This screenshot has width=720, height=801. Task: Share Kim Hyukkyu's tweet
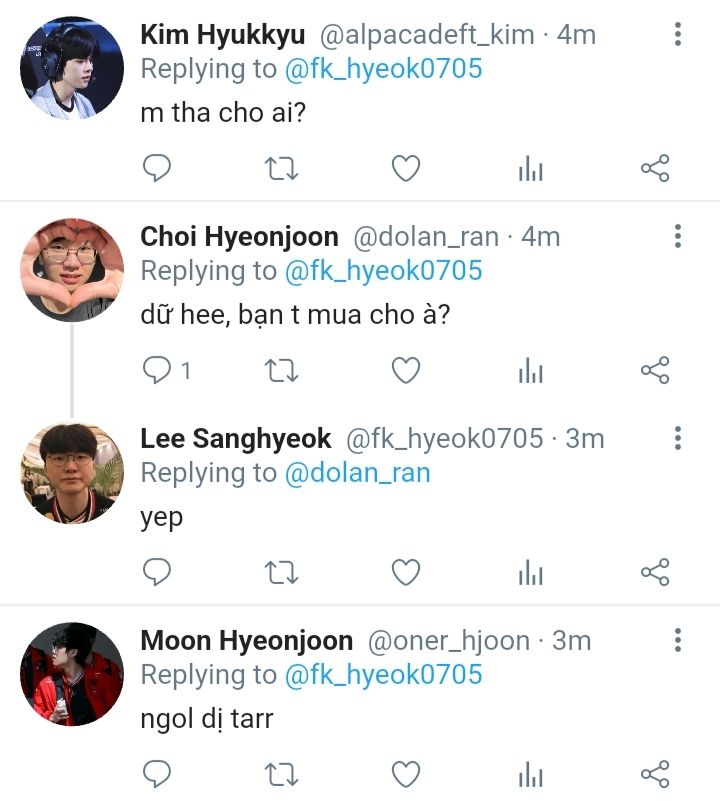click(x=654, y=169)
